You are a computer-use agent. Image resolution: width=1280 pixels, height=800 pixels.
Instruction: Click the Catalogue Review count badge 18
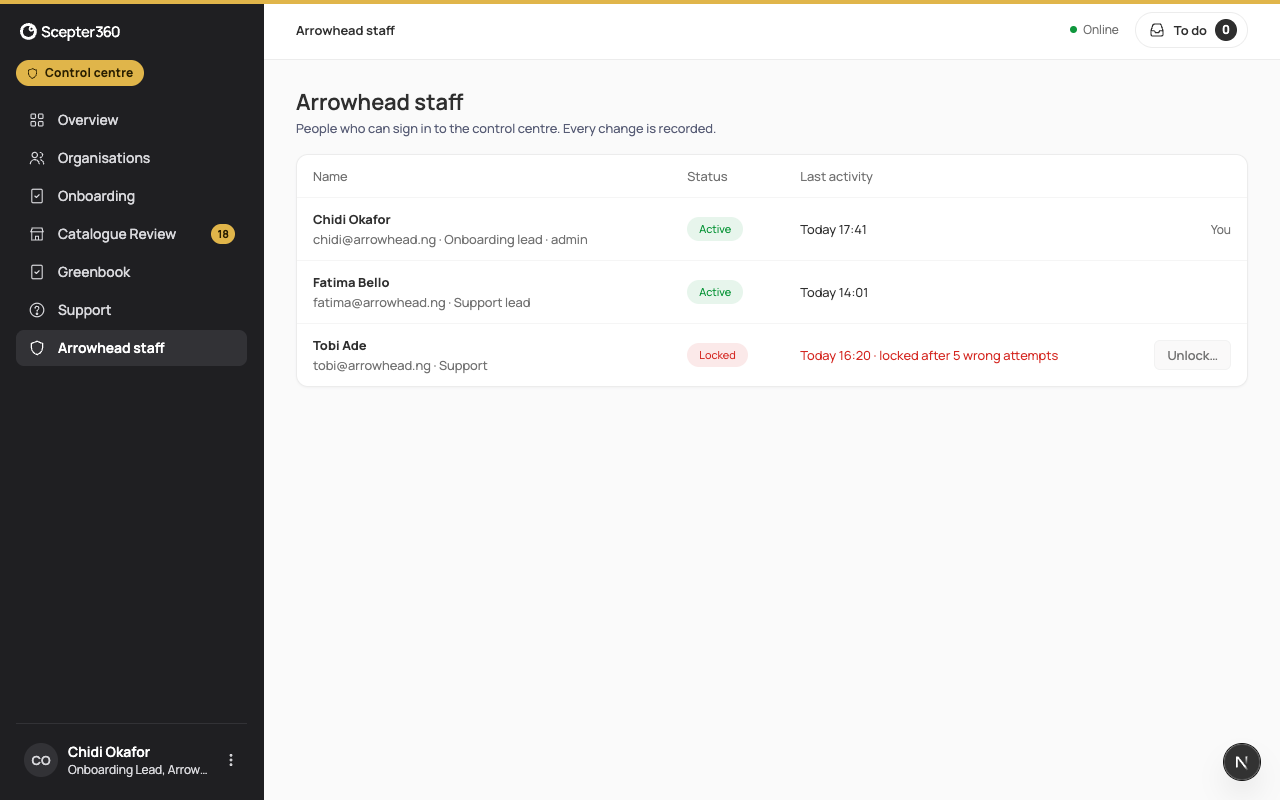[223, 234]
